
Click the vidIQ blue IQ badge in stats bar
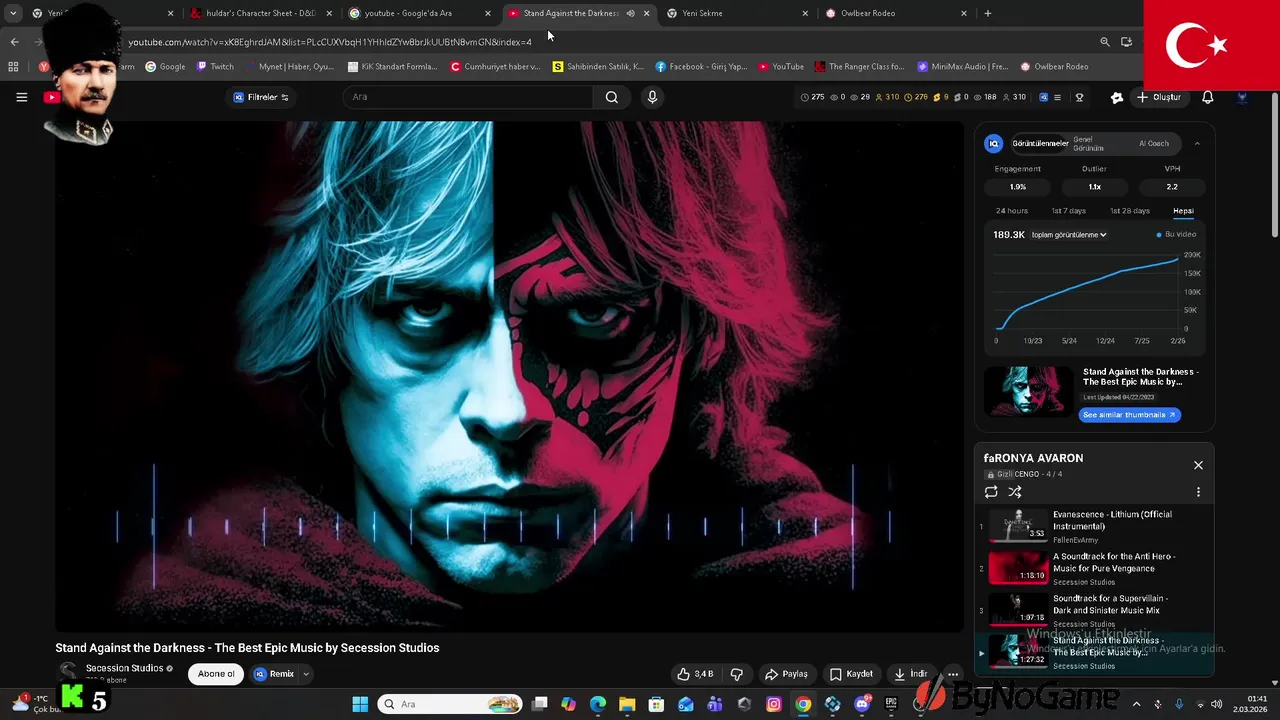[x=1043, y=97]
